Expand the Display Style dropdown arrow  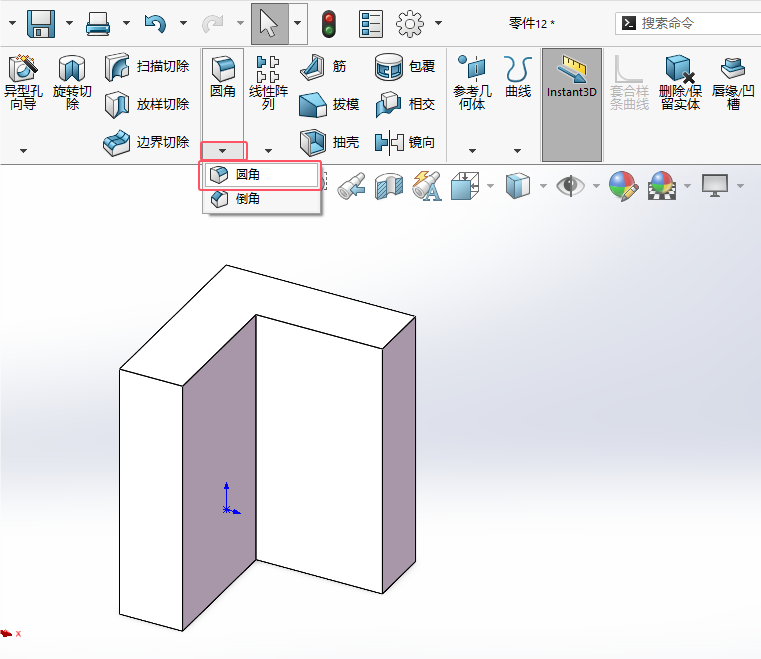click(543, 186)
